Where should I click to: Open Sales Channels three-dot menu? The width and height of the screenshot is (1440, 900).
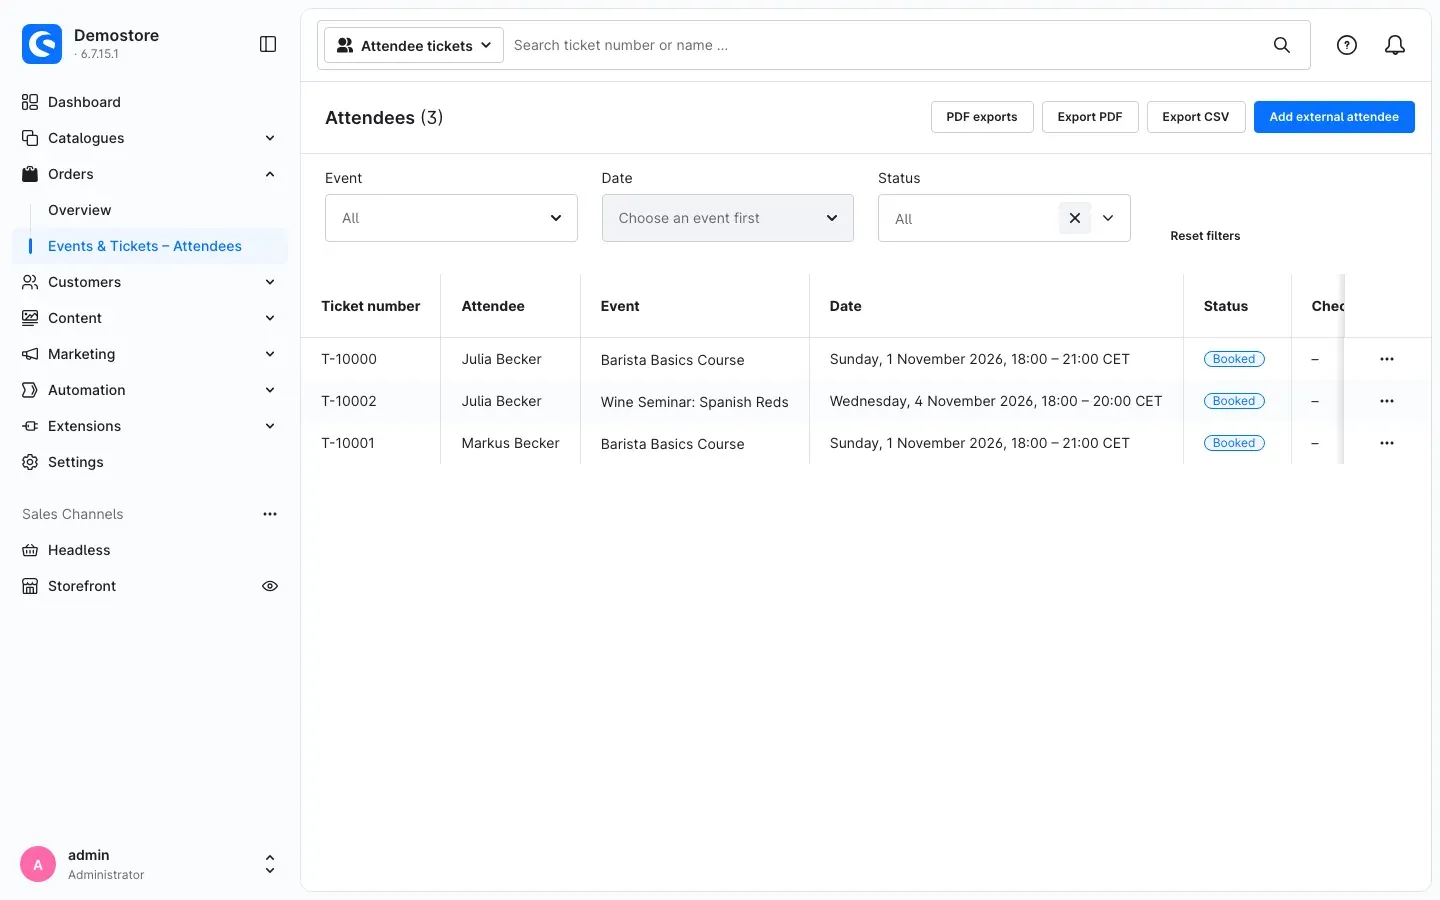(270, 514)
